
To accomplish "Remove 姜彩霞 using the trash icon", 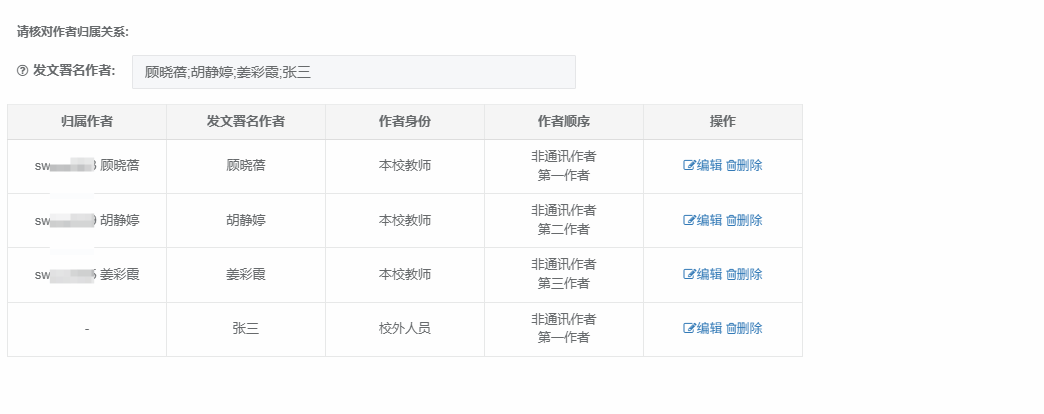I will pos(731,274).
